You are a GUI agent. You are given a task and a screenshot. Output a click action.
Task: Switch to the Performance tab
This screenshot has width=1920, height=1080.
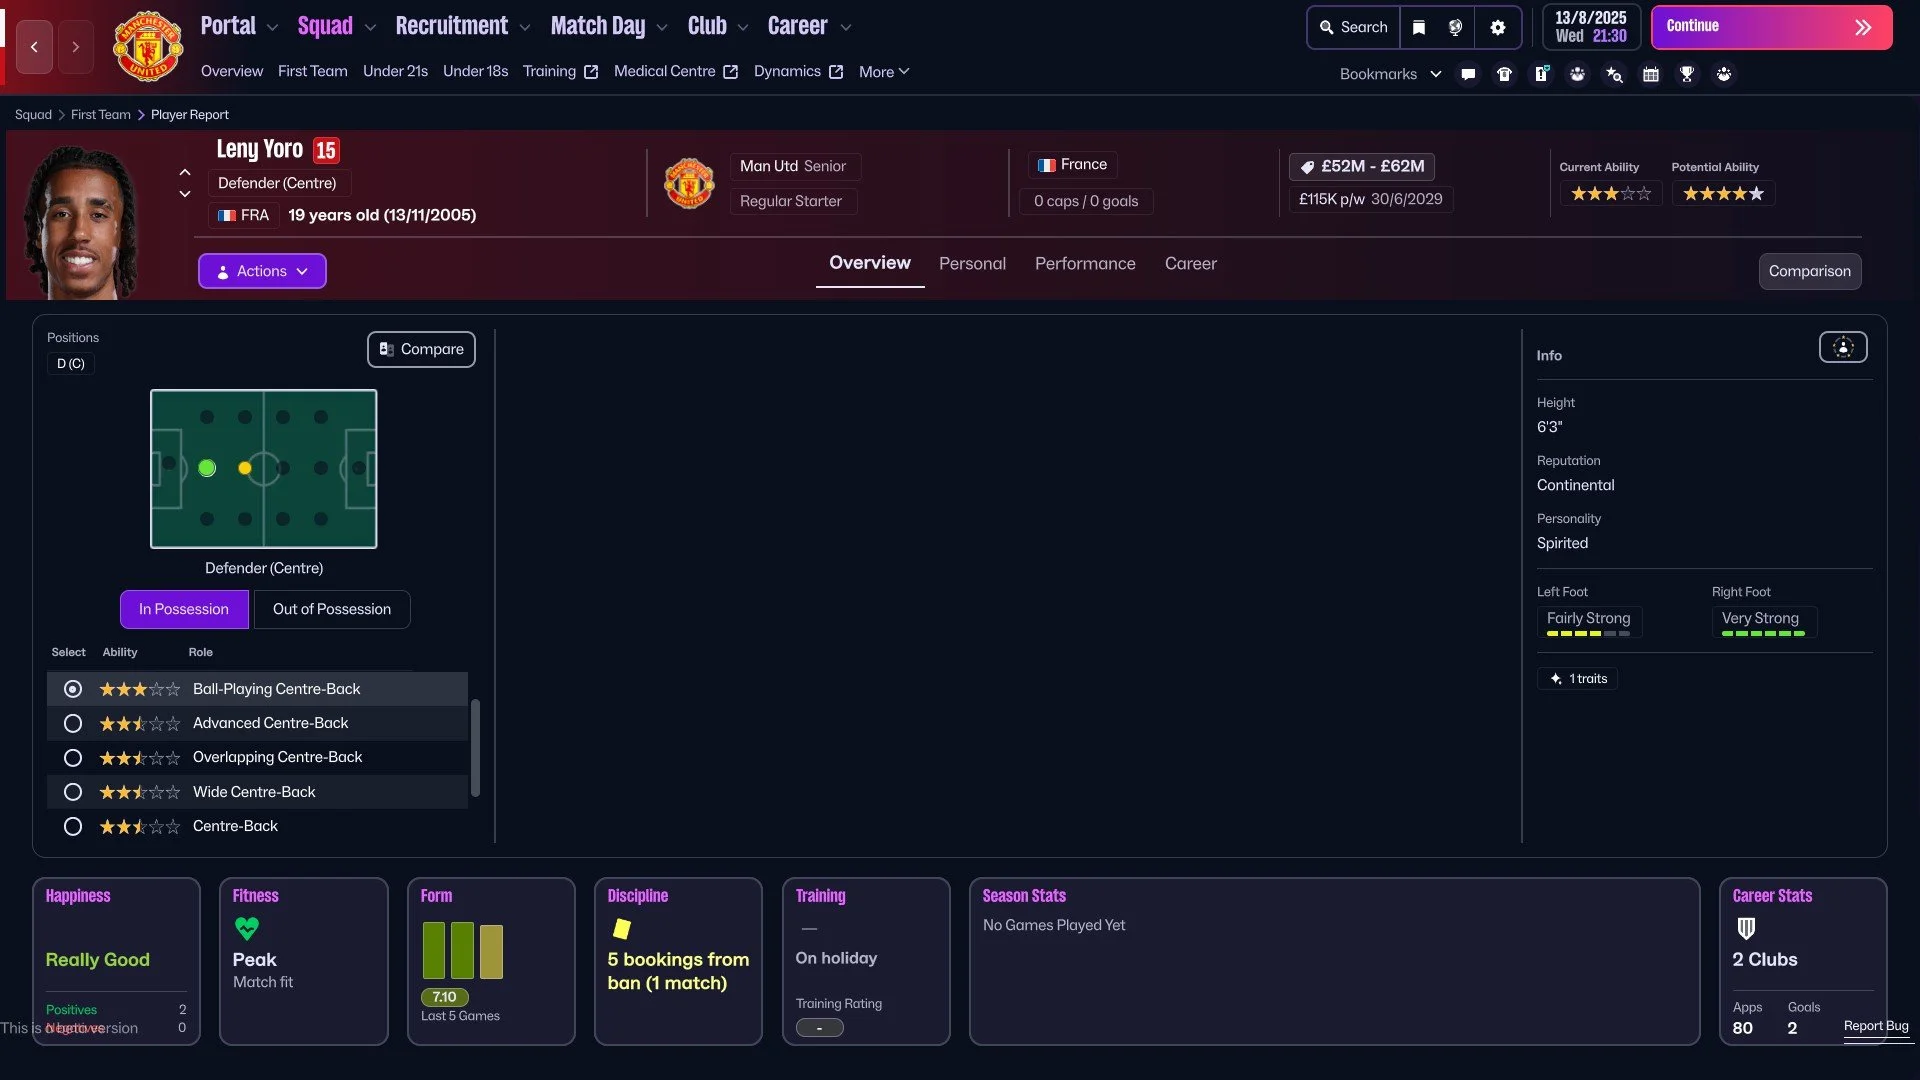(1085, 264)
